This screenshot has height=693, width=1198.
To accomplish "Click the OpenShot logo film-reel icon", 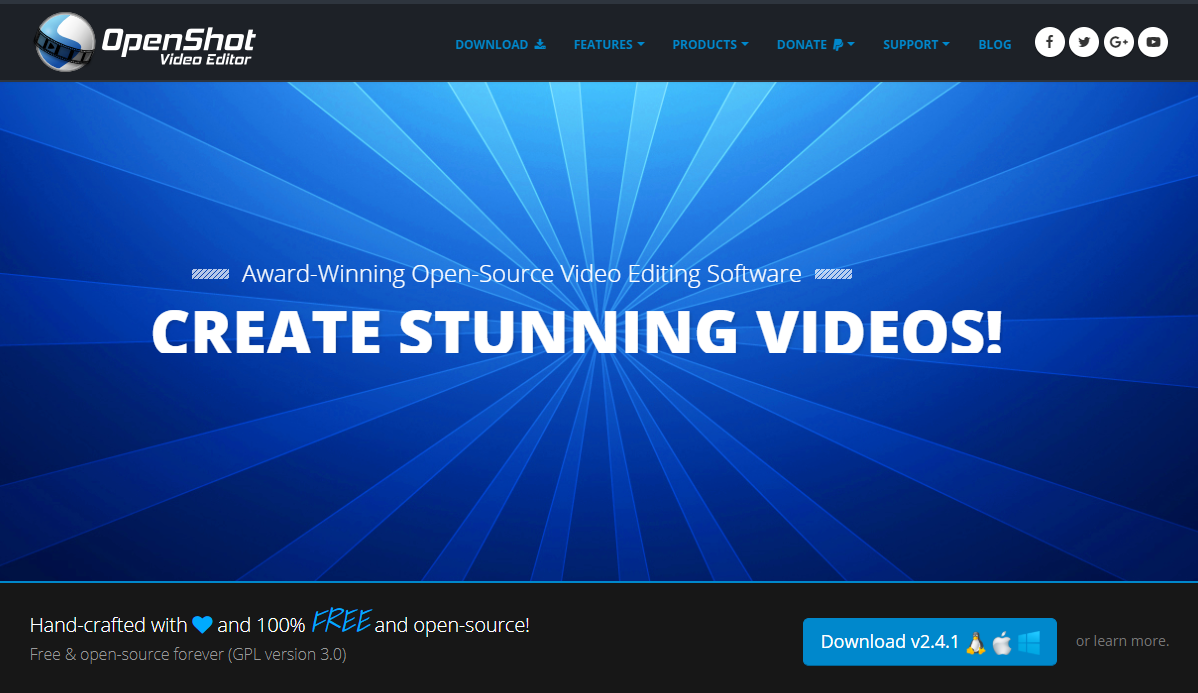I will point(64,43).
